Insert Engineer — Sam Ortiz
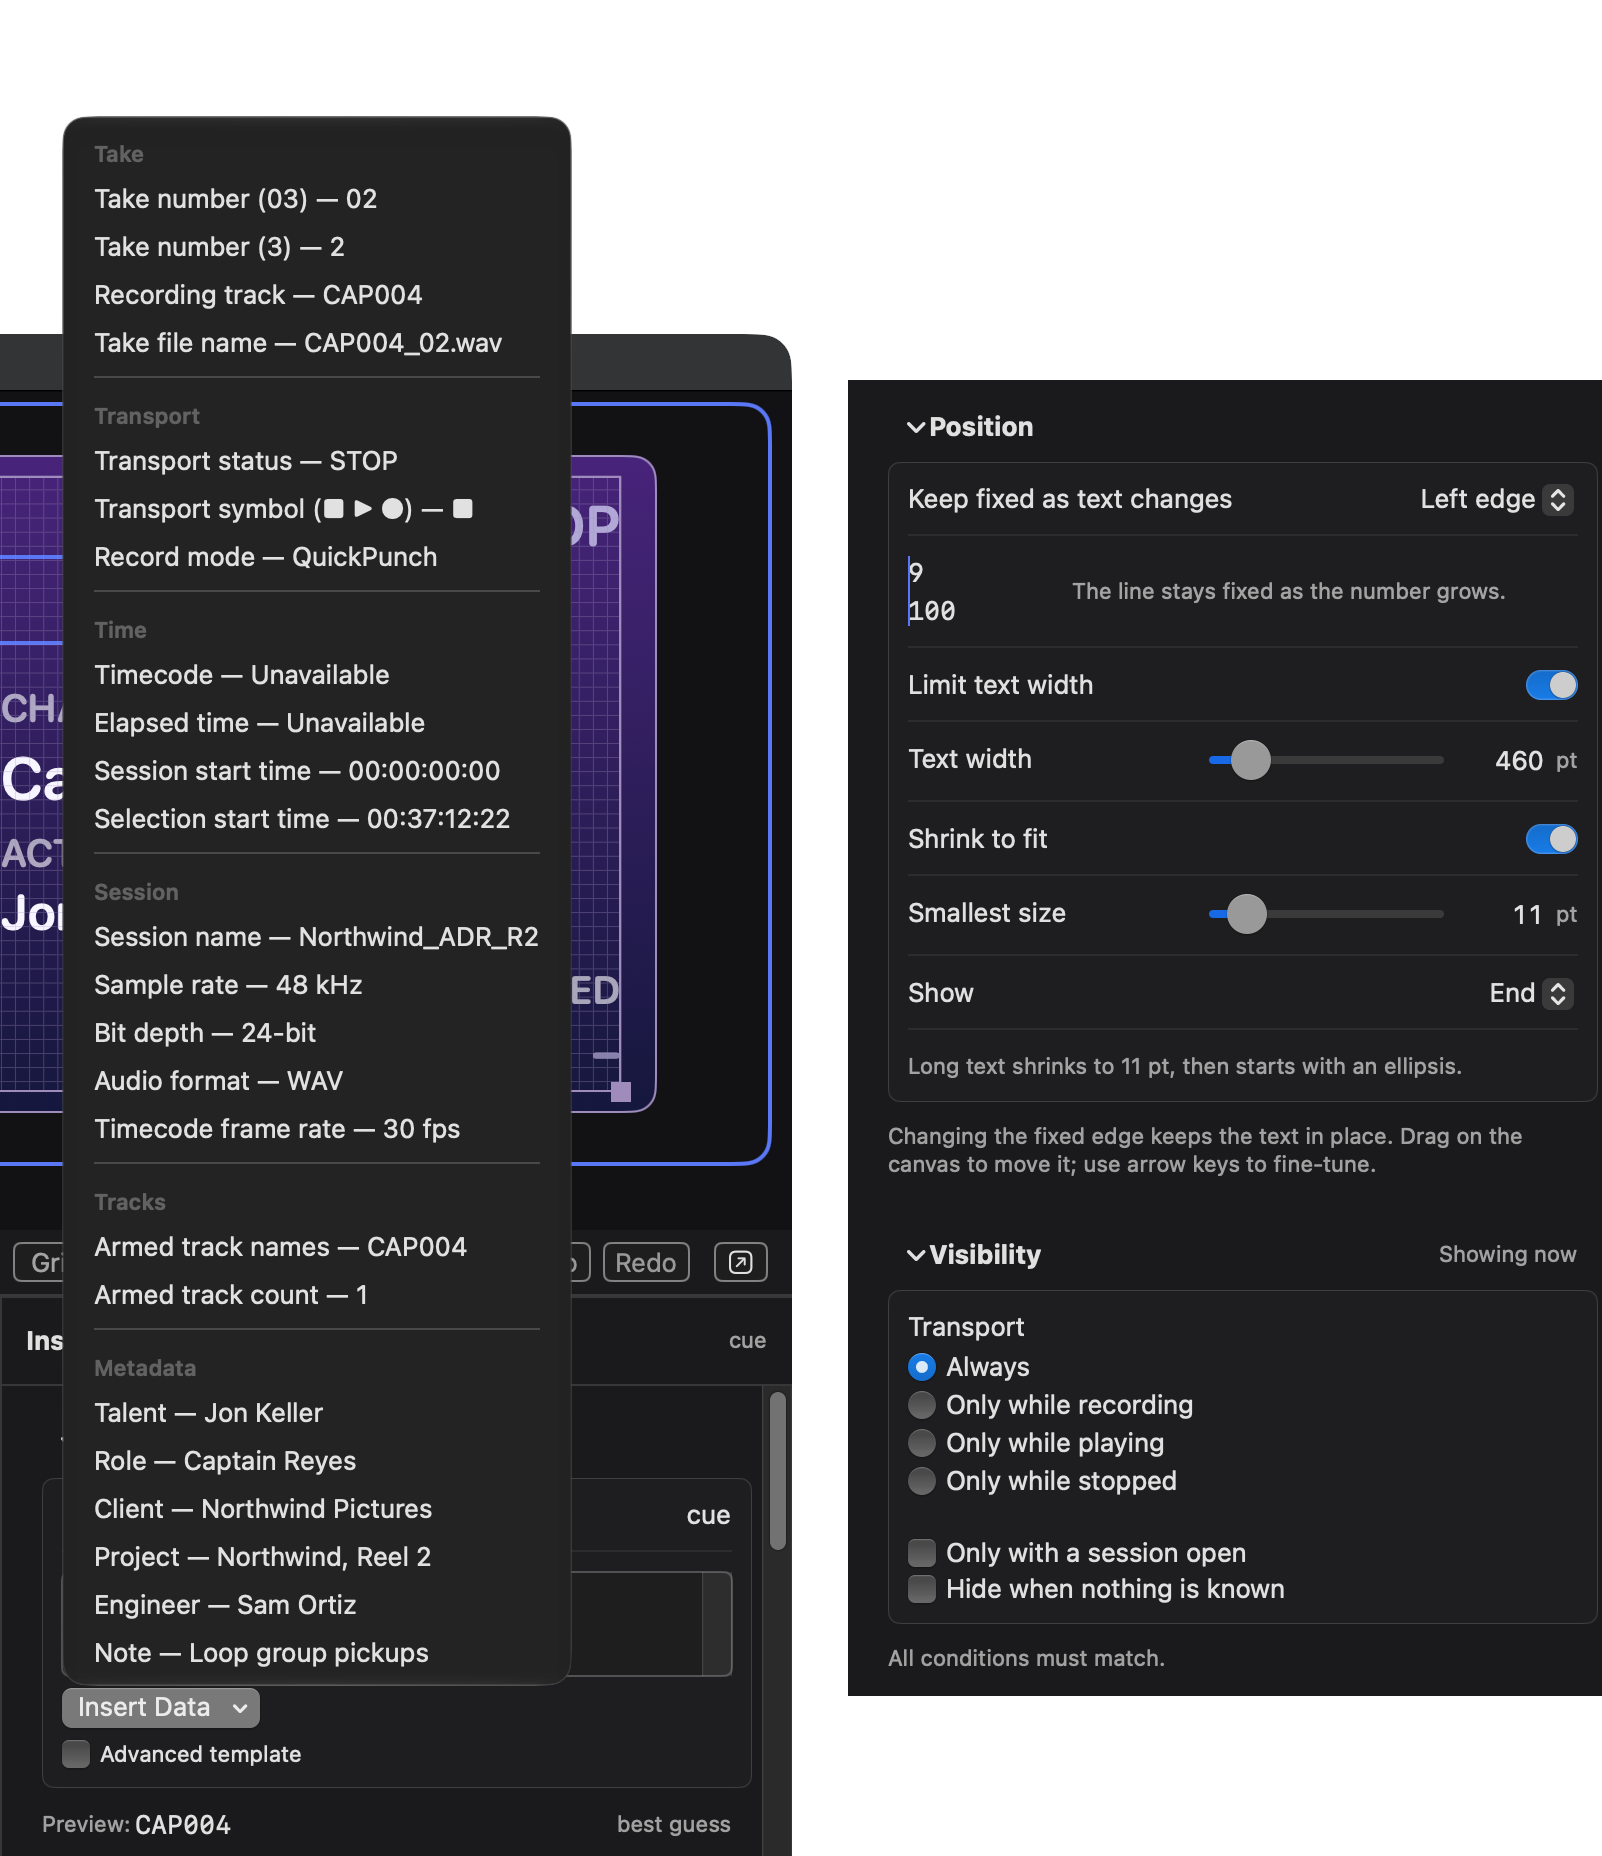Screen dimensions: 1602x1856 [x=317, y=1605]
